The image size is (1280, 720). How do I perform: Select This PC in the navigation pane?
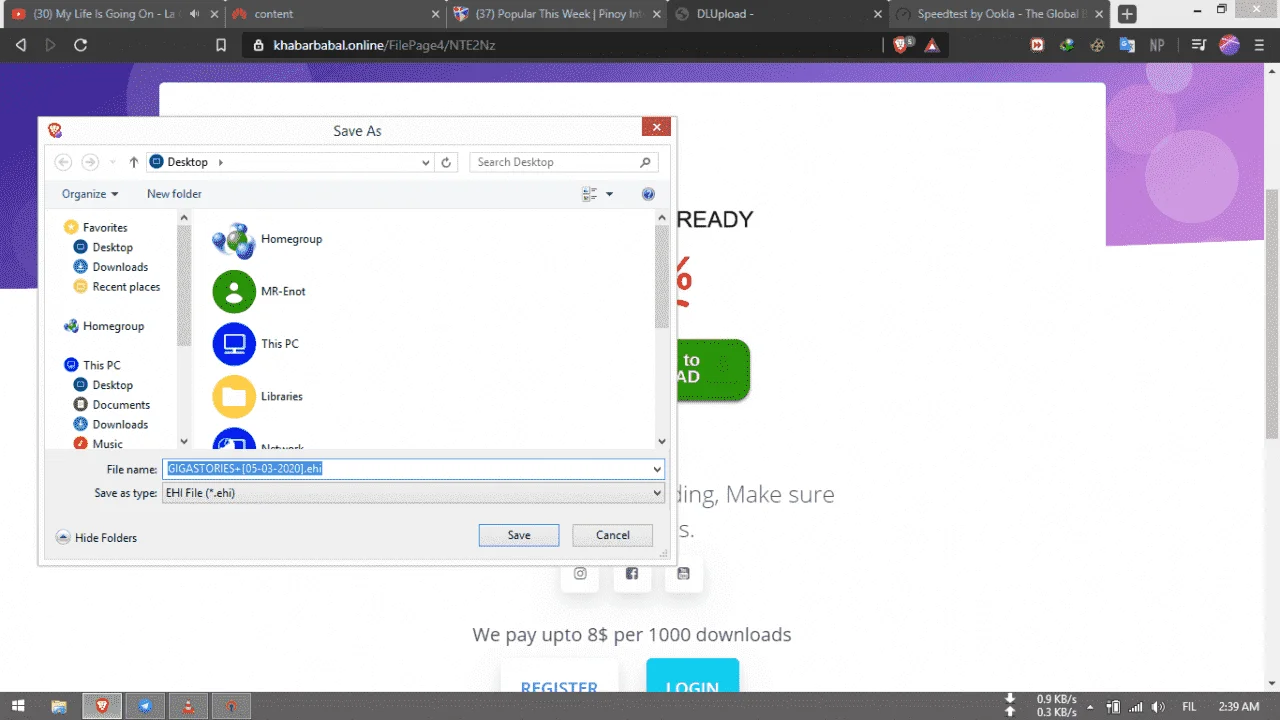pyautogui.click(x=92, y=365)
